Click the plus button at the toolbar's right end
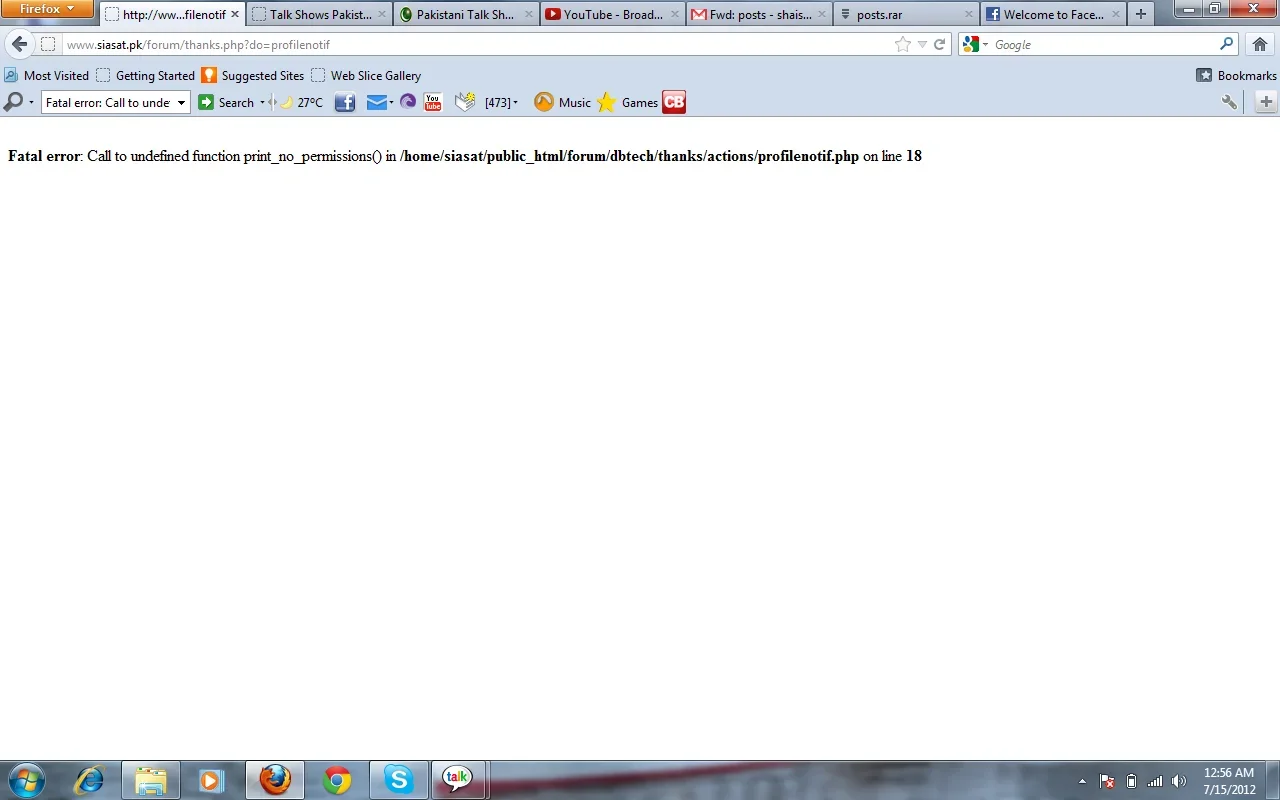 1266,102
